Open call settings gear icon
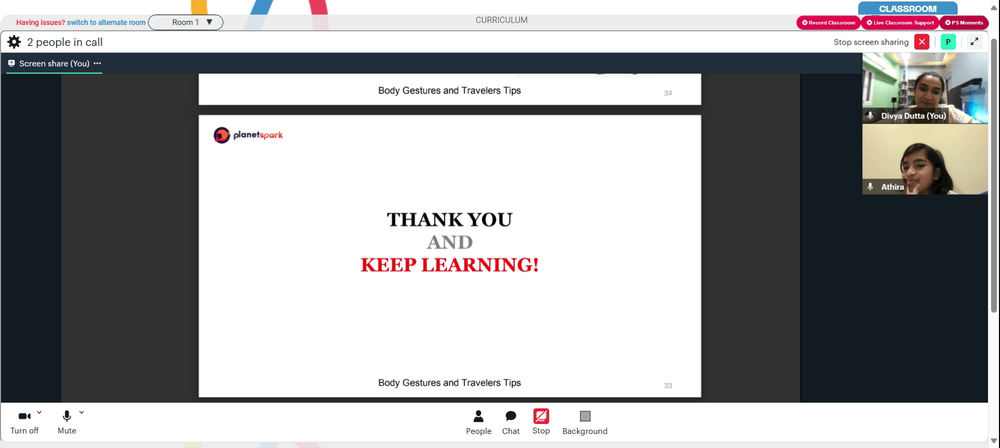 pos(14,42)
